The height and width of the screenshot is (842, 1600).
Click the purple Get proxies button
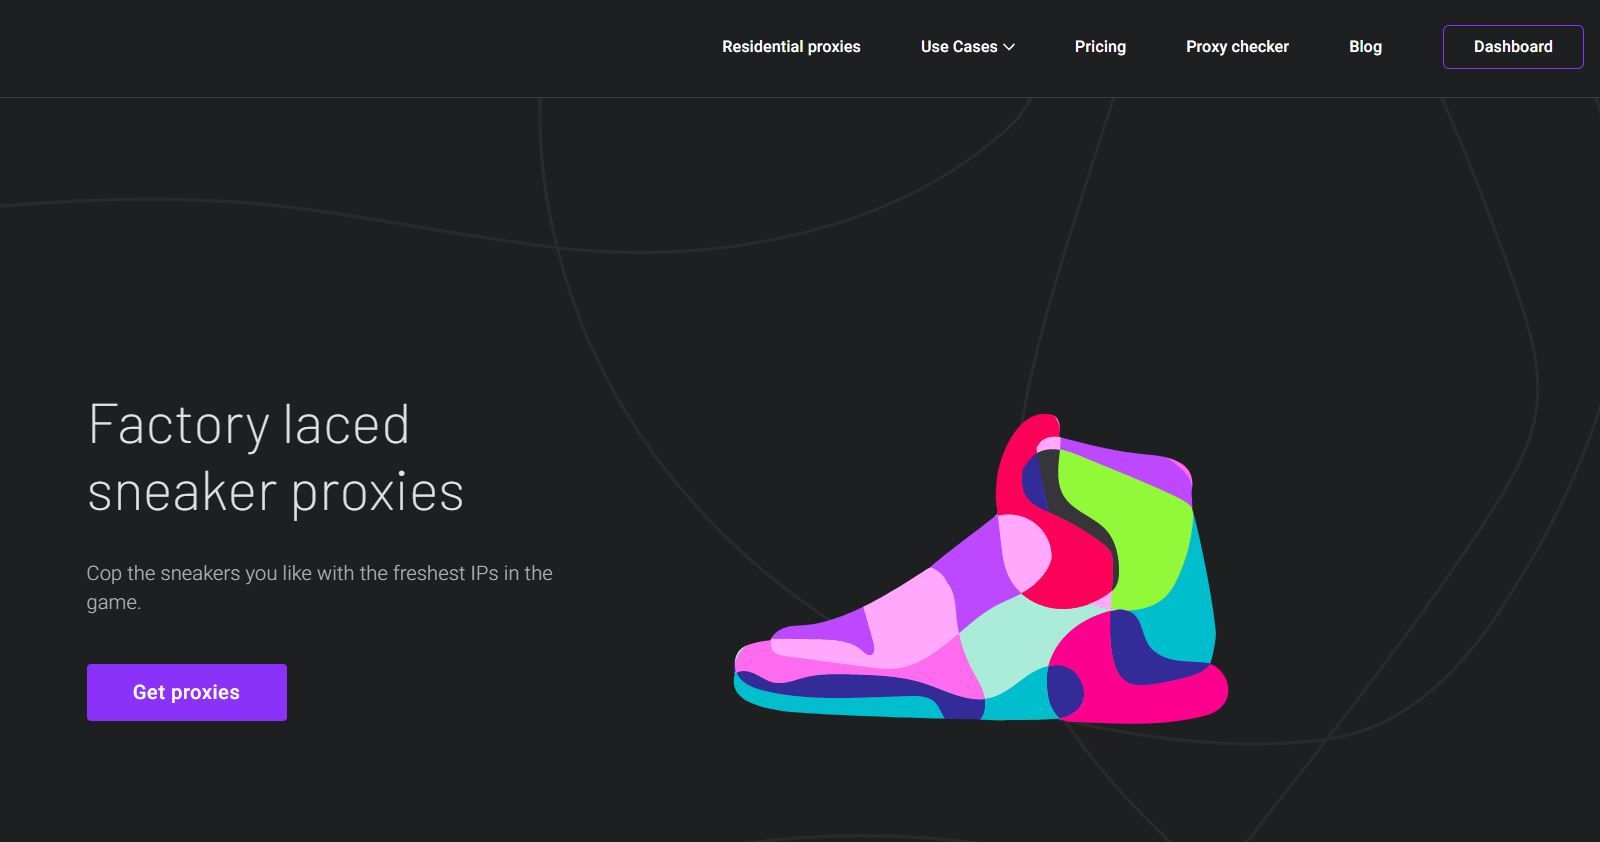pos(187,692)
